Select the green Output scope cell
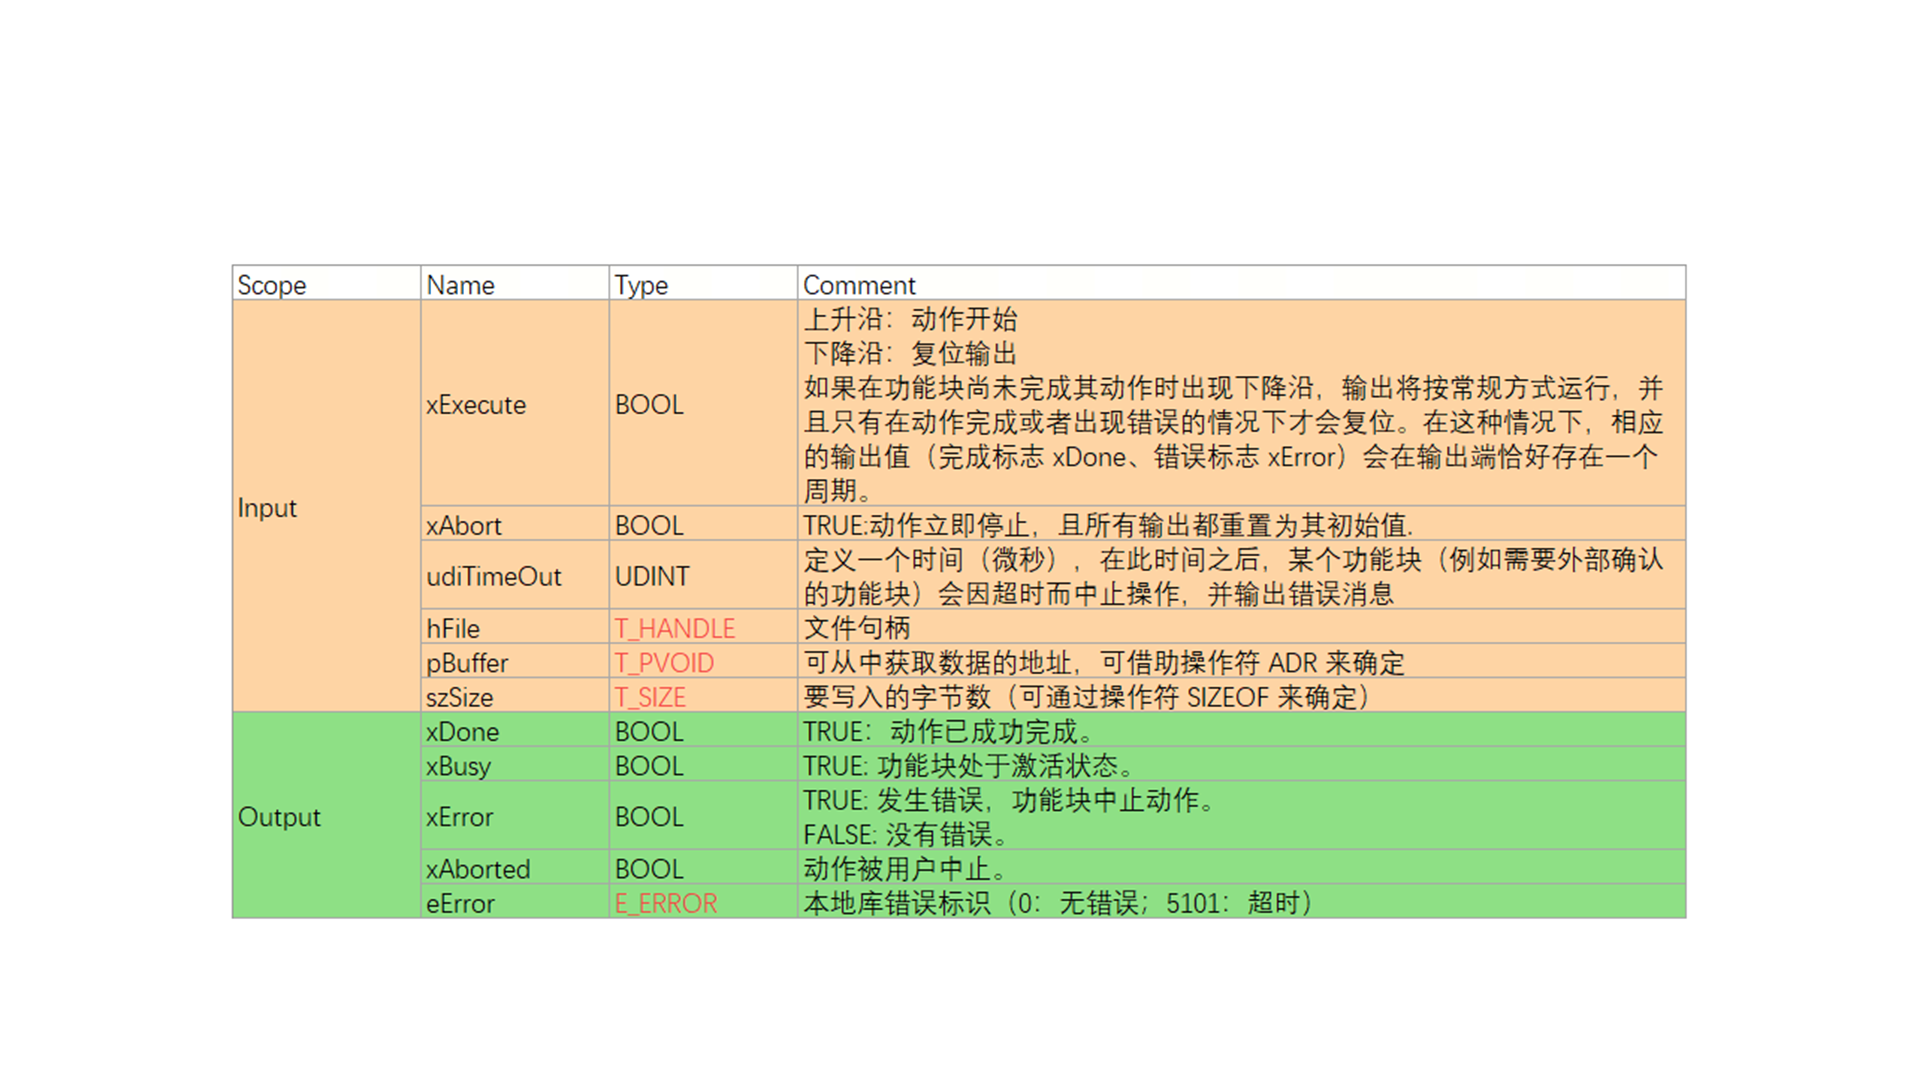 [x=279, y=817]
